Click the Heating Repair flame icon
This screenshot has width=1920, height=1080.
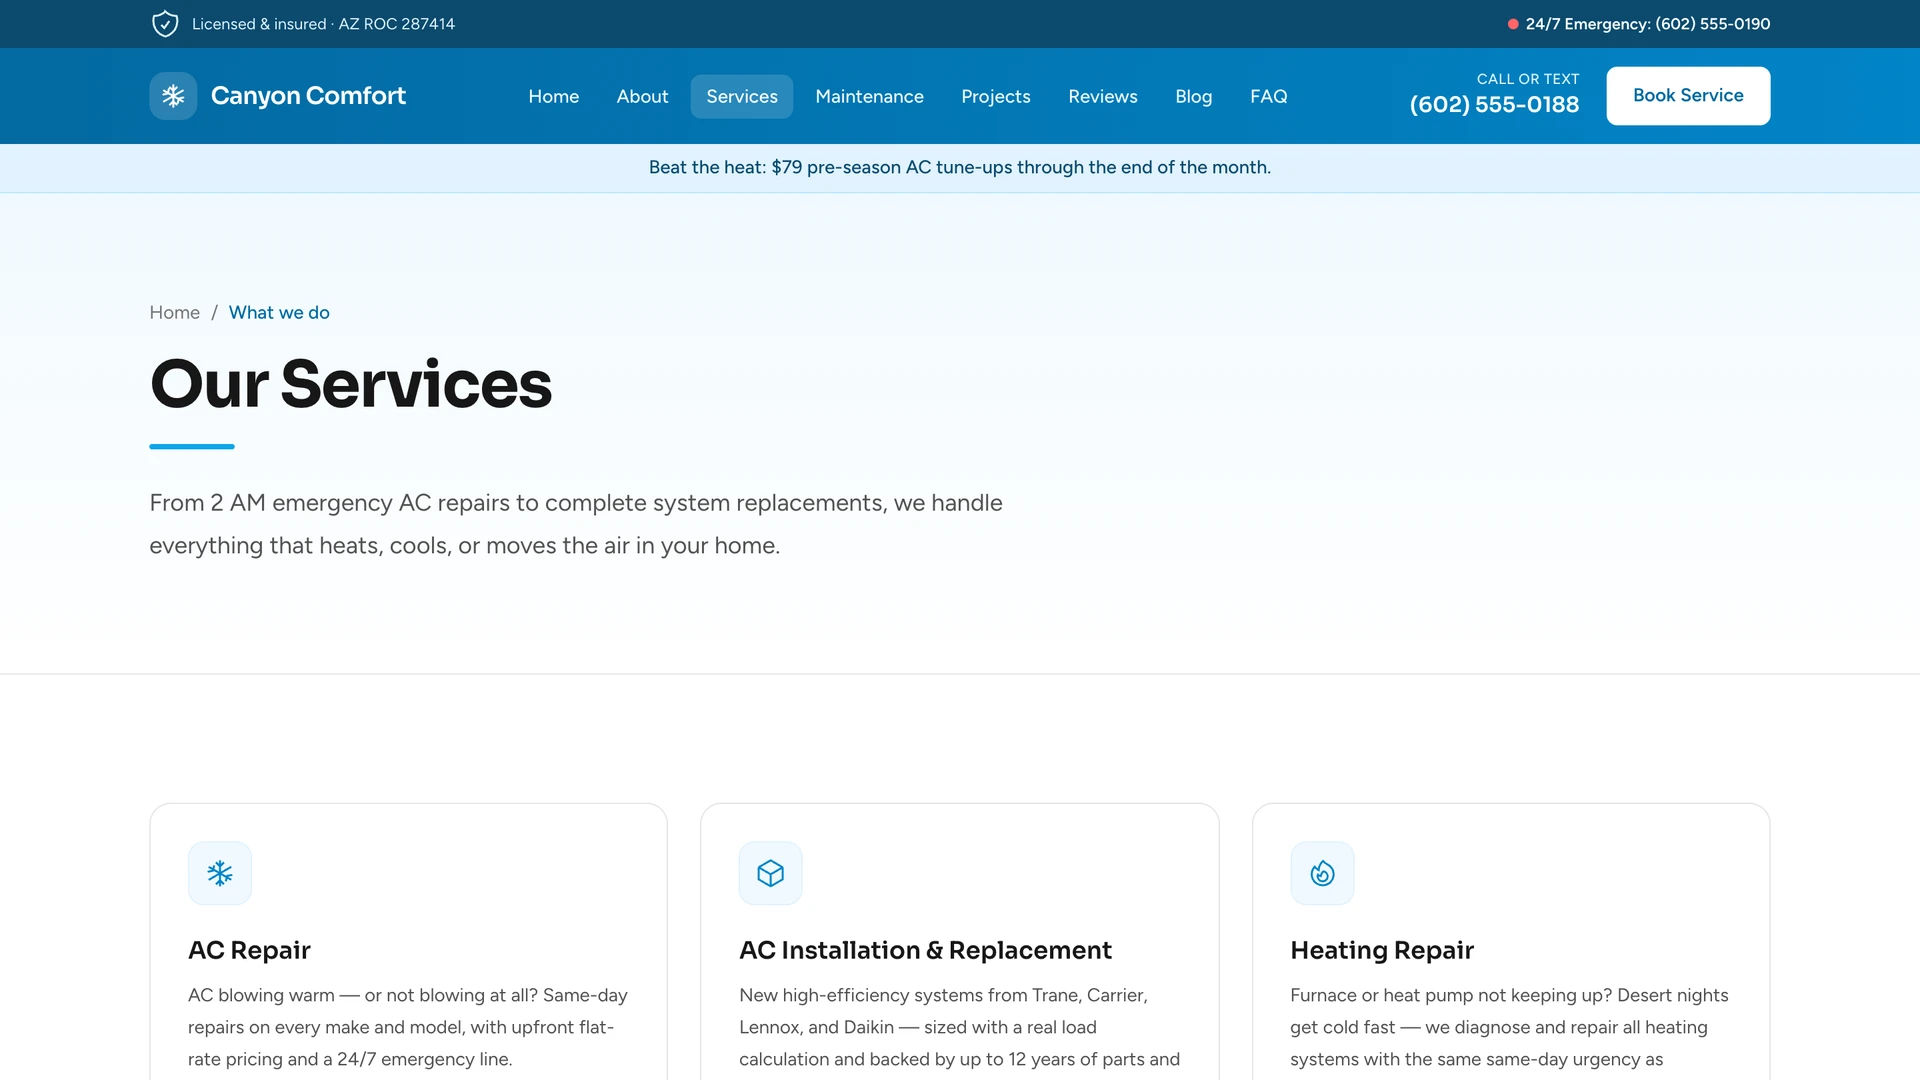pyautogui.click(x=1322, y=873)
